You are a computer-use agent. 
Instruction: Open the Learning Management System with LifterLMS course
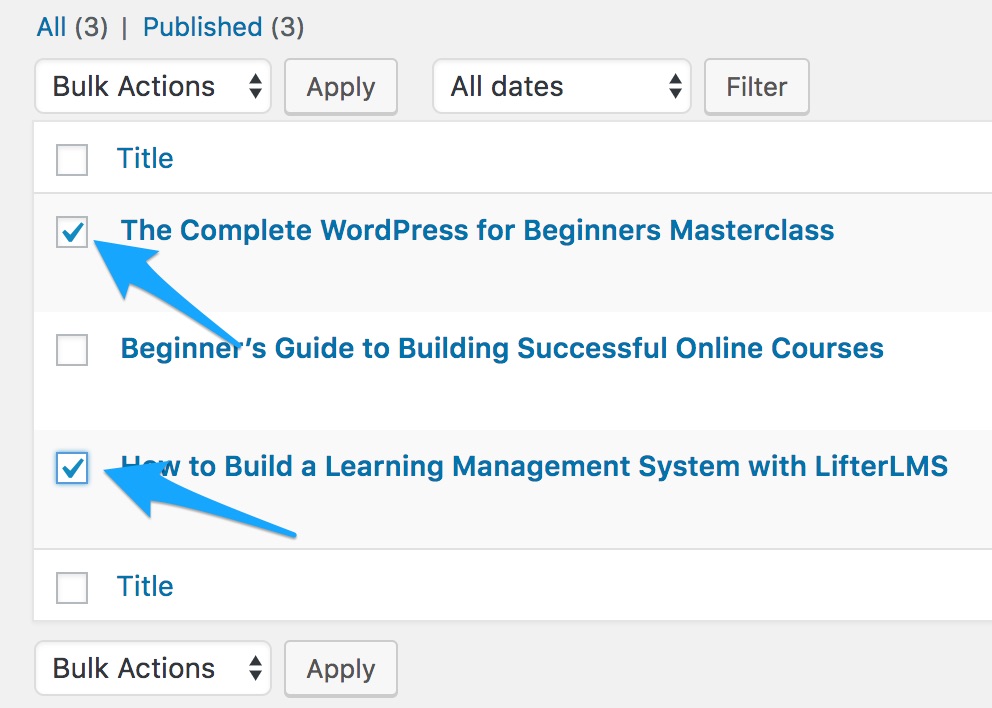pyautogui.click(x=534, y=466)
